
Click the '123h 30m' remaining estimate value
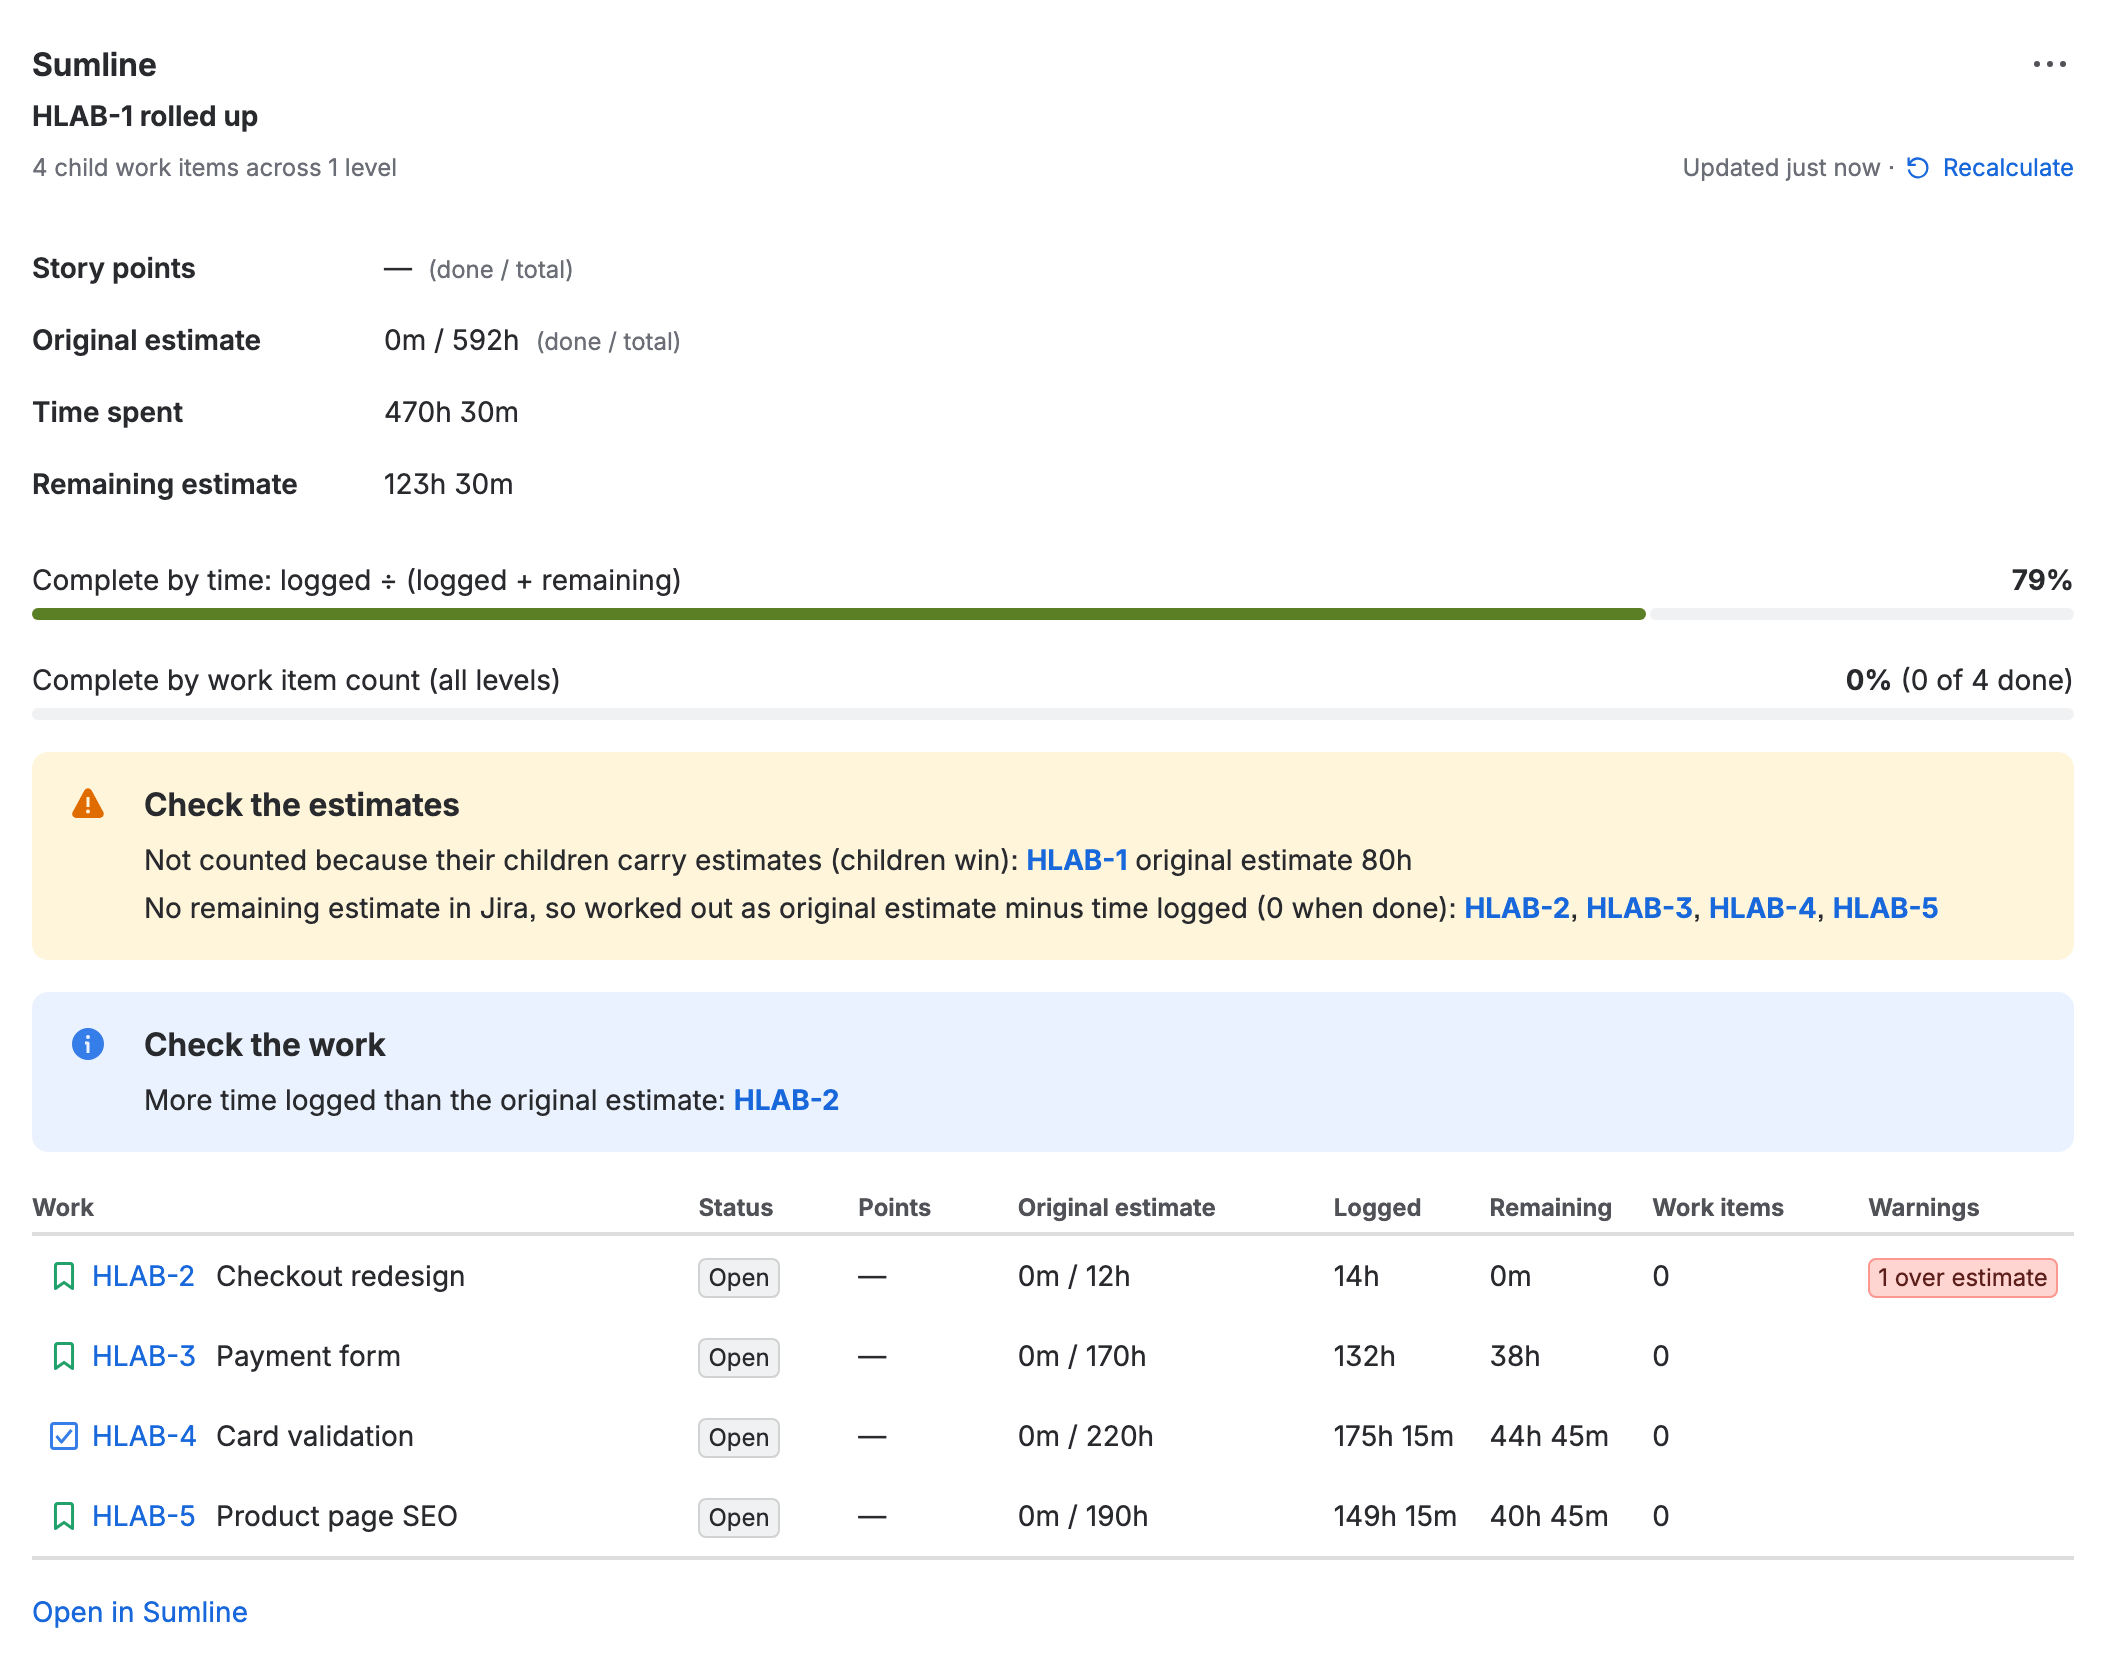tap(448, 484)
